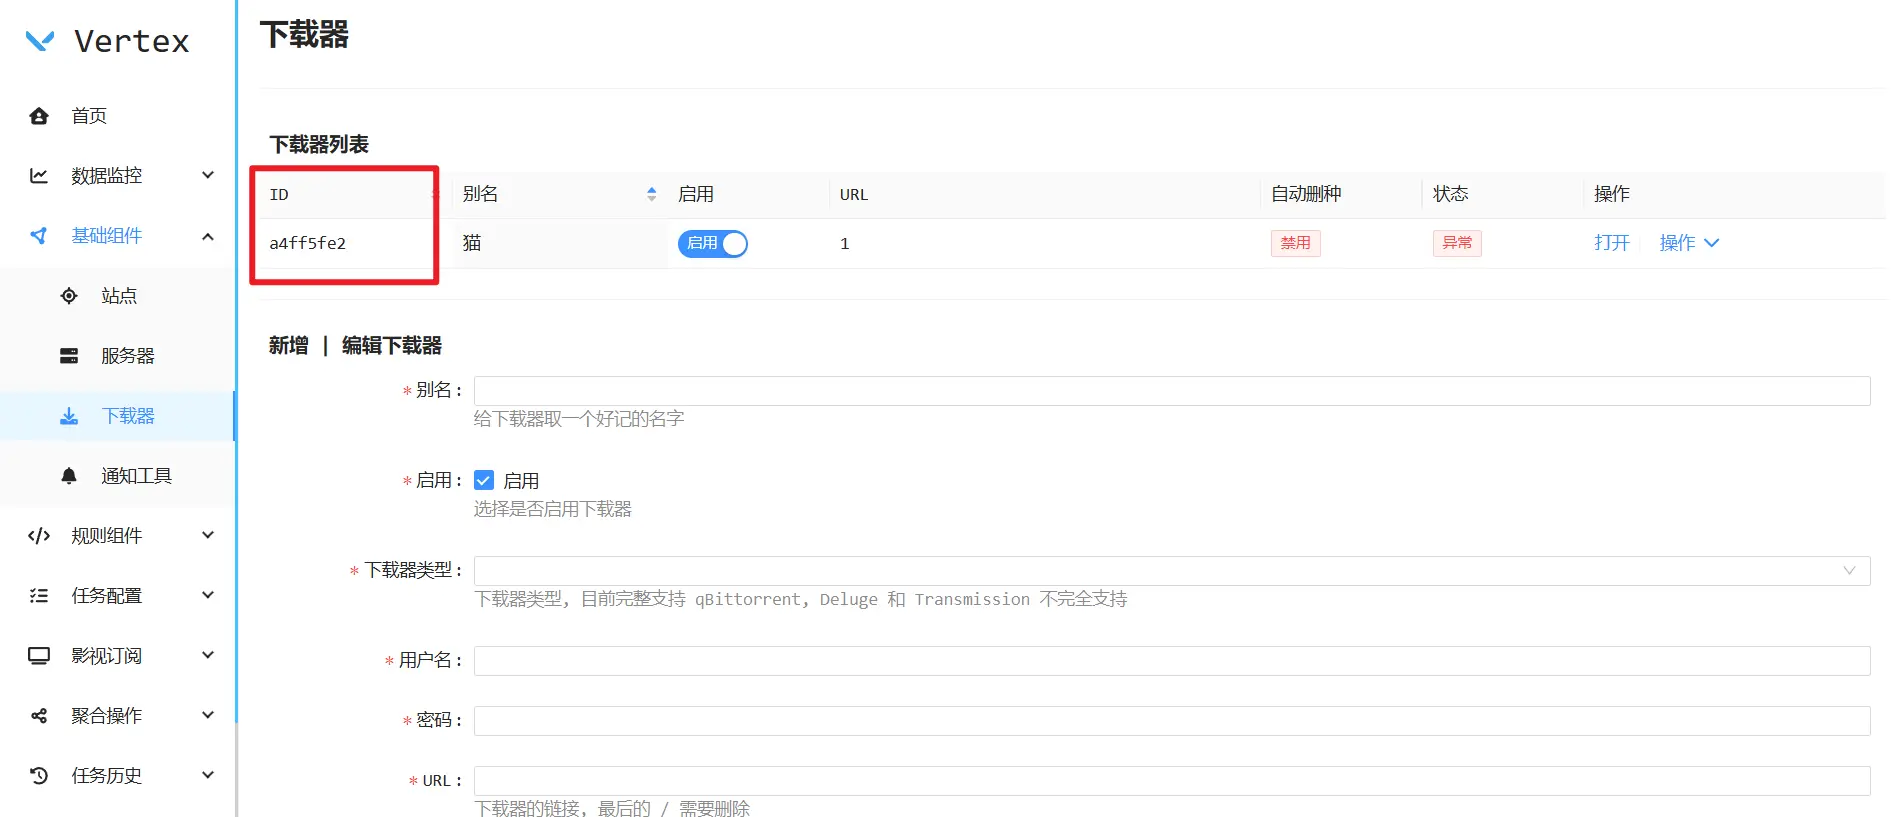
Task: Click the bell icon beside 通知工具
Action: 69,476
